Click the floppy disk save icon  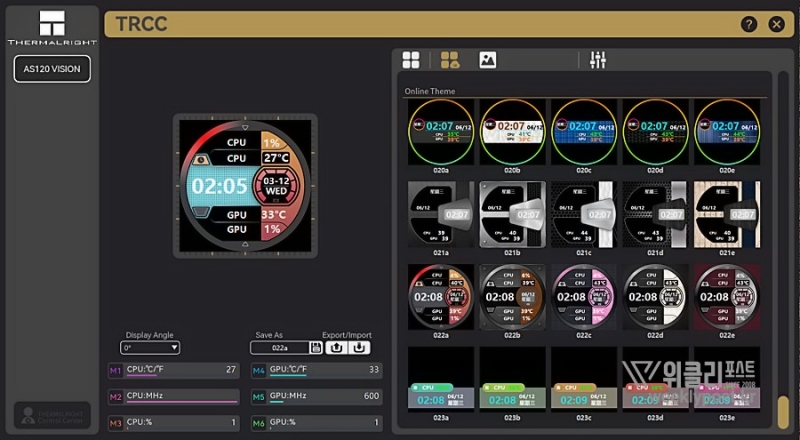316,347
